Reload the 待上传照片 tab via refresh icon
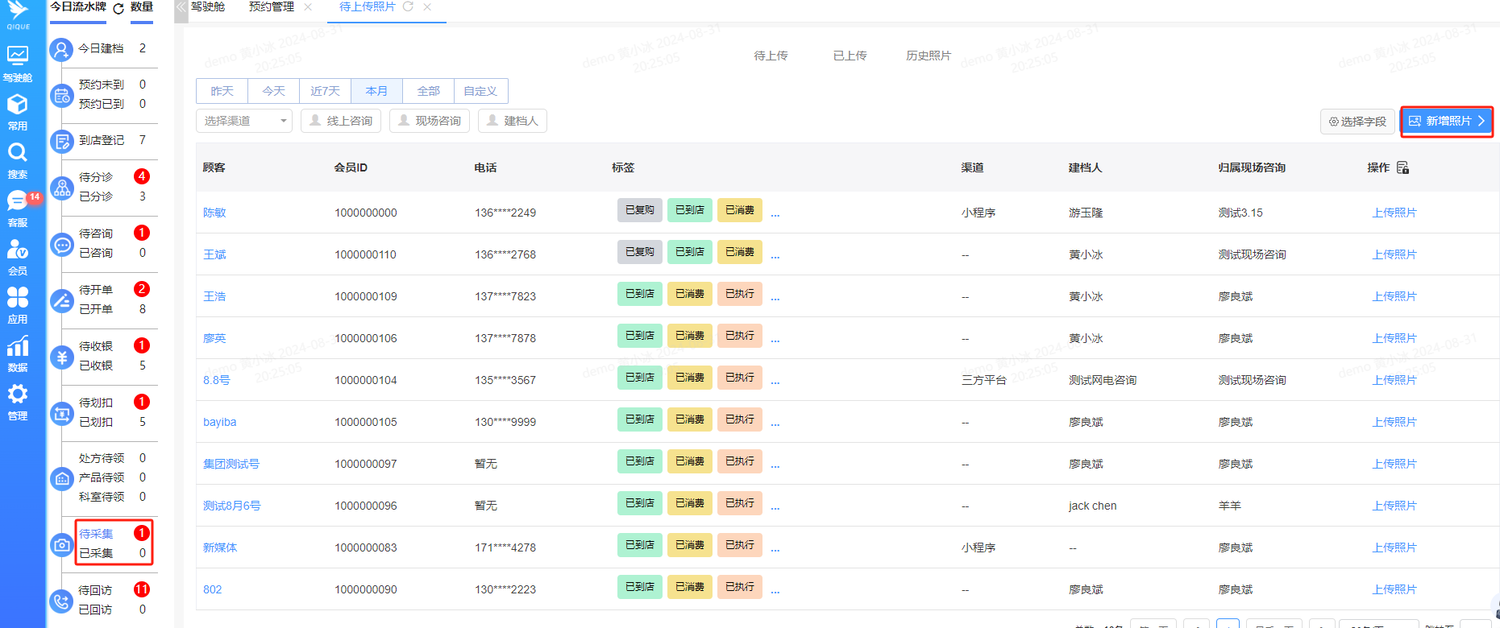The height and width of the screenshot is (628, 1500). pyautogui.click(x=408, y=7)
